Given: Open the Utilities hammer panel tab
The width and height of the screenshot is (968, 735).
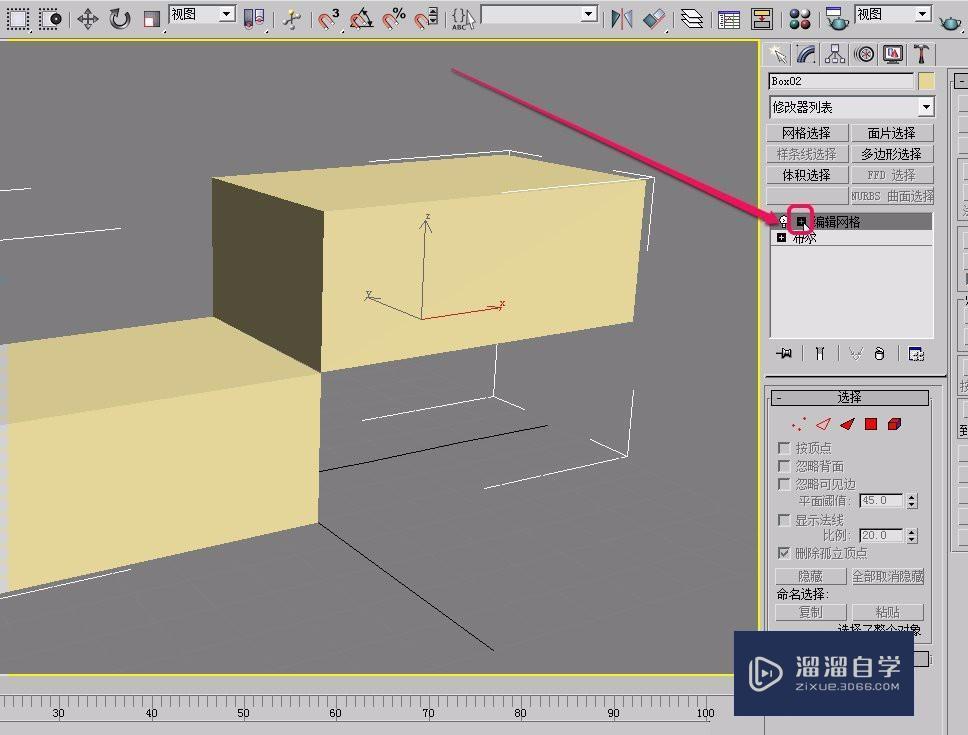Looking at the screenshot, I should point(921,55).
